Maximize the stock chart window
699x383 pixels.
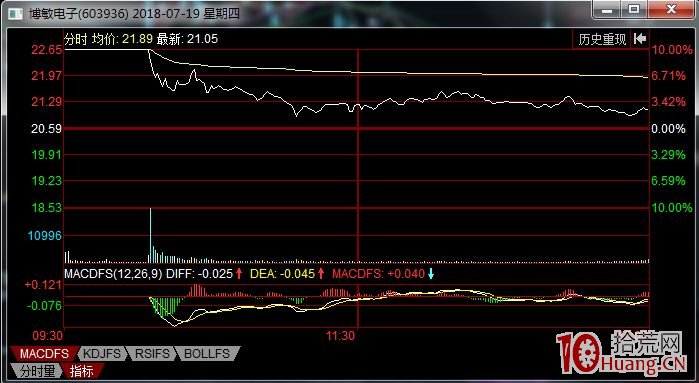[634, 9]
